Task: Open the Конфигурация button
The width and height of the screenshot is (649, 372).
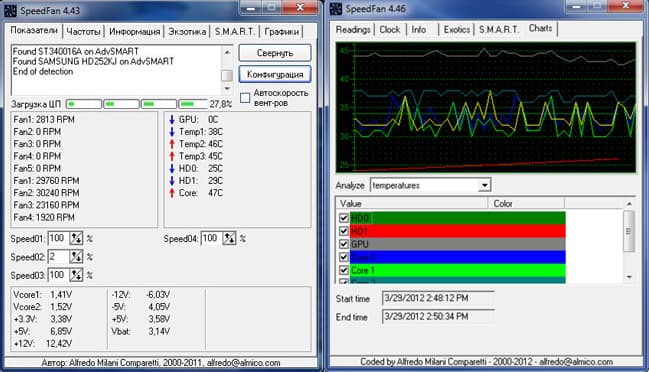Action: pyautogui.click(x=275, y=74)
